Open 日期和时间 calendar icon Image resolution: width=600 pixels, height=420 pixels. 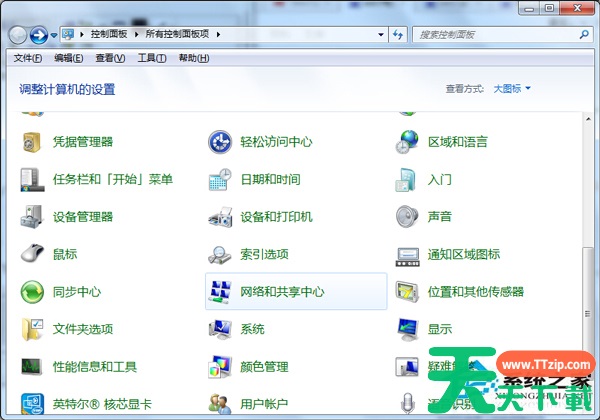220,179
